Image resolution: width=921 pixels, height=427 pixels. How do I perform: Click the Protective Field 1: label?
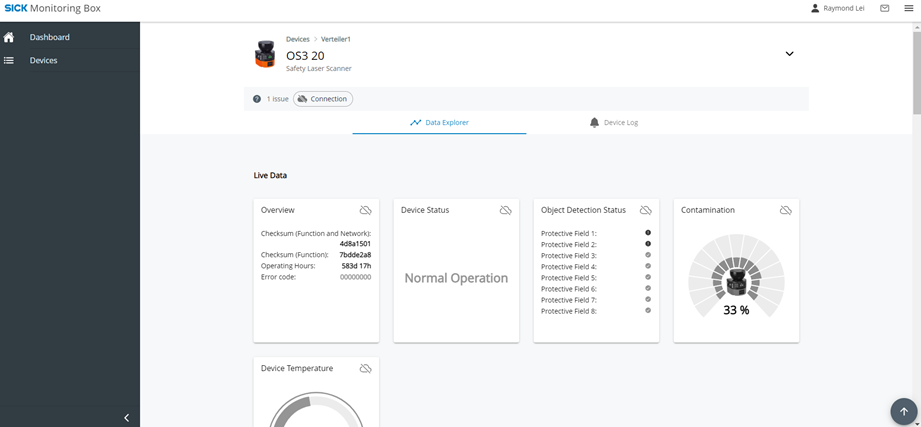(569, 233)
